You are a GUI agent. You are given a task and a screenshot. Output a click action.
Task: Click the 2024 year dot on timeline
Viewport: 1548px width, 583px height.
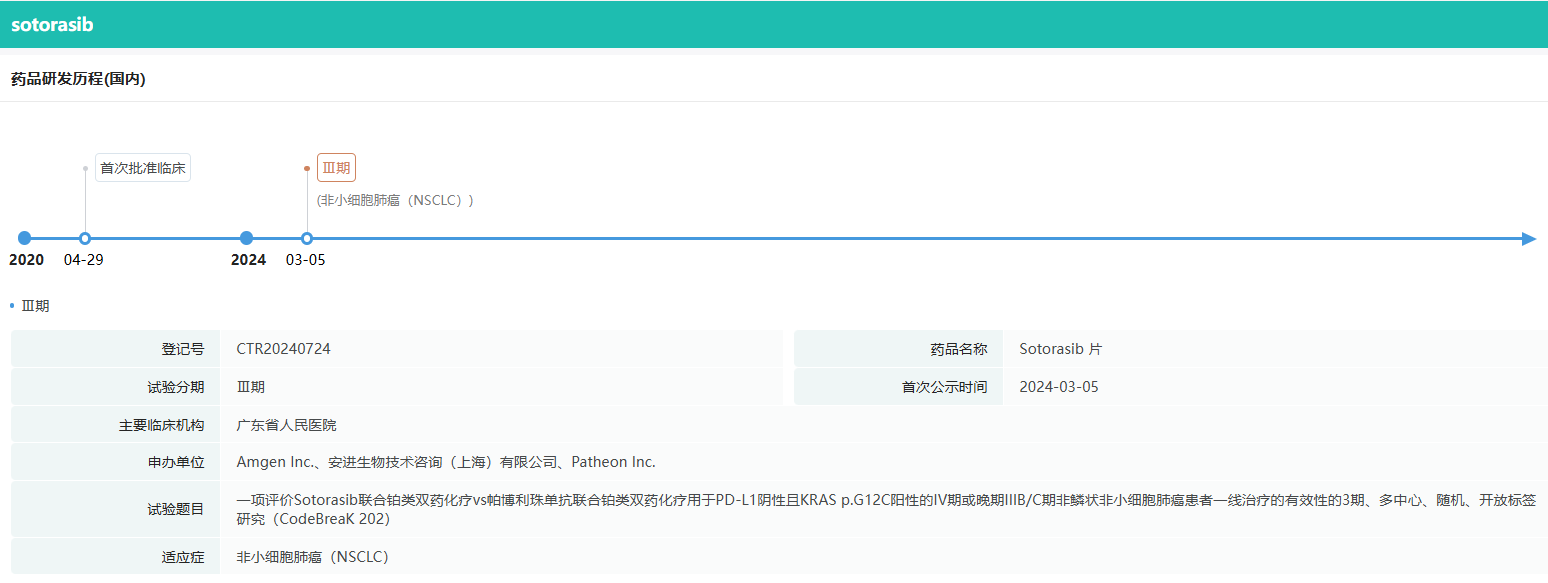point(247,238)
